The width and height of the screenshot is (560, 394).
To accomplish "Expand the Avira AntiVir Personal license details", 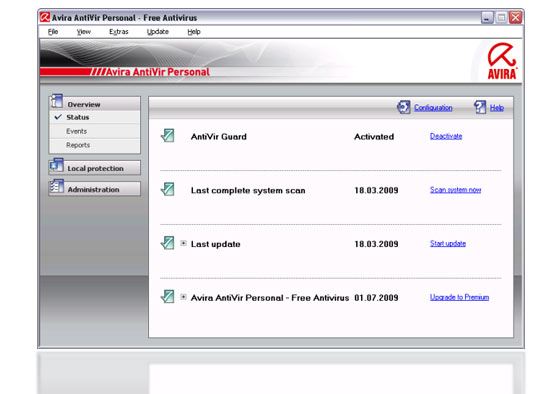I will 183,297.
